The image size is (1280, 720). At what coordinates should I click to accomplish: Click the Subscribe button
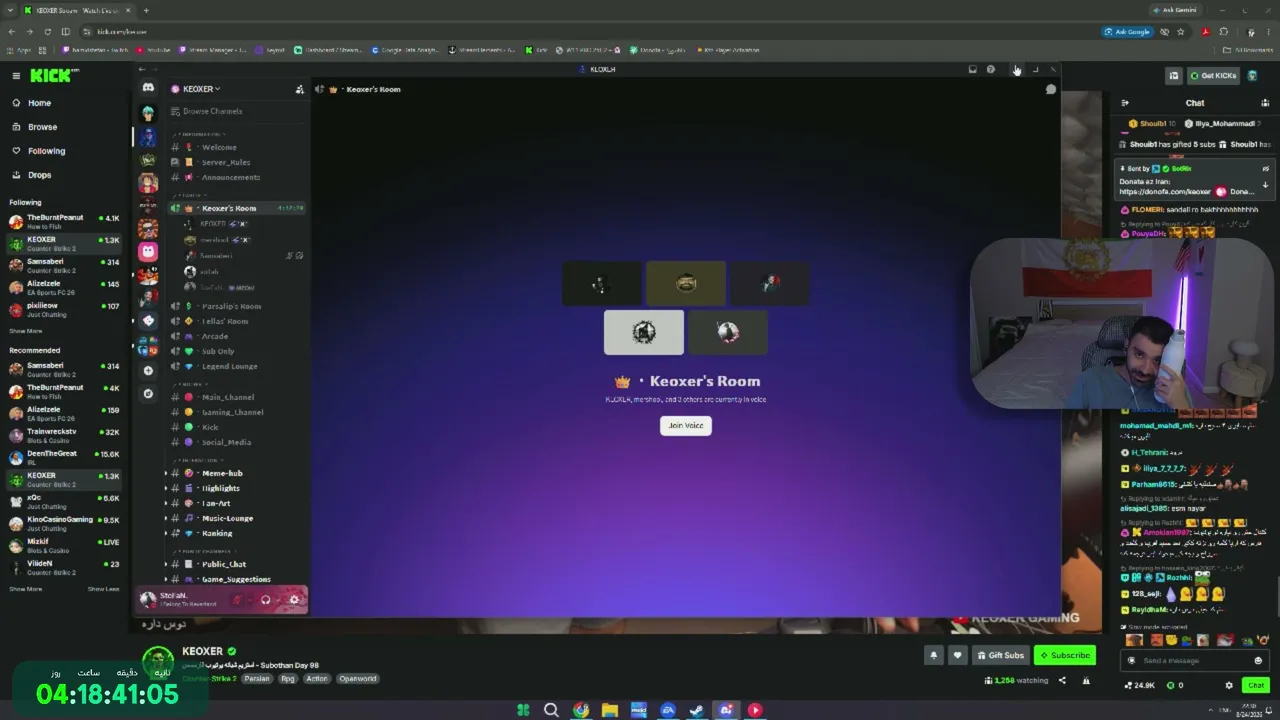point(1064,655)
